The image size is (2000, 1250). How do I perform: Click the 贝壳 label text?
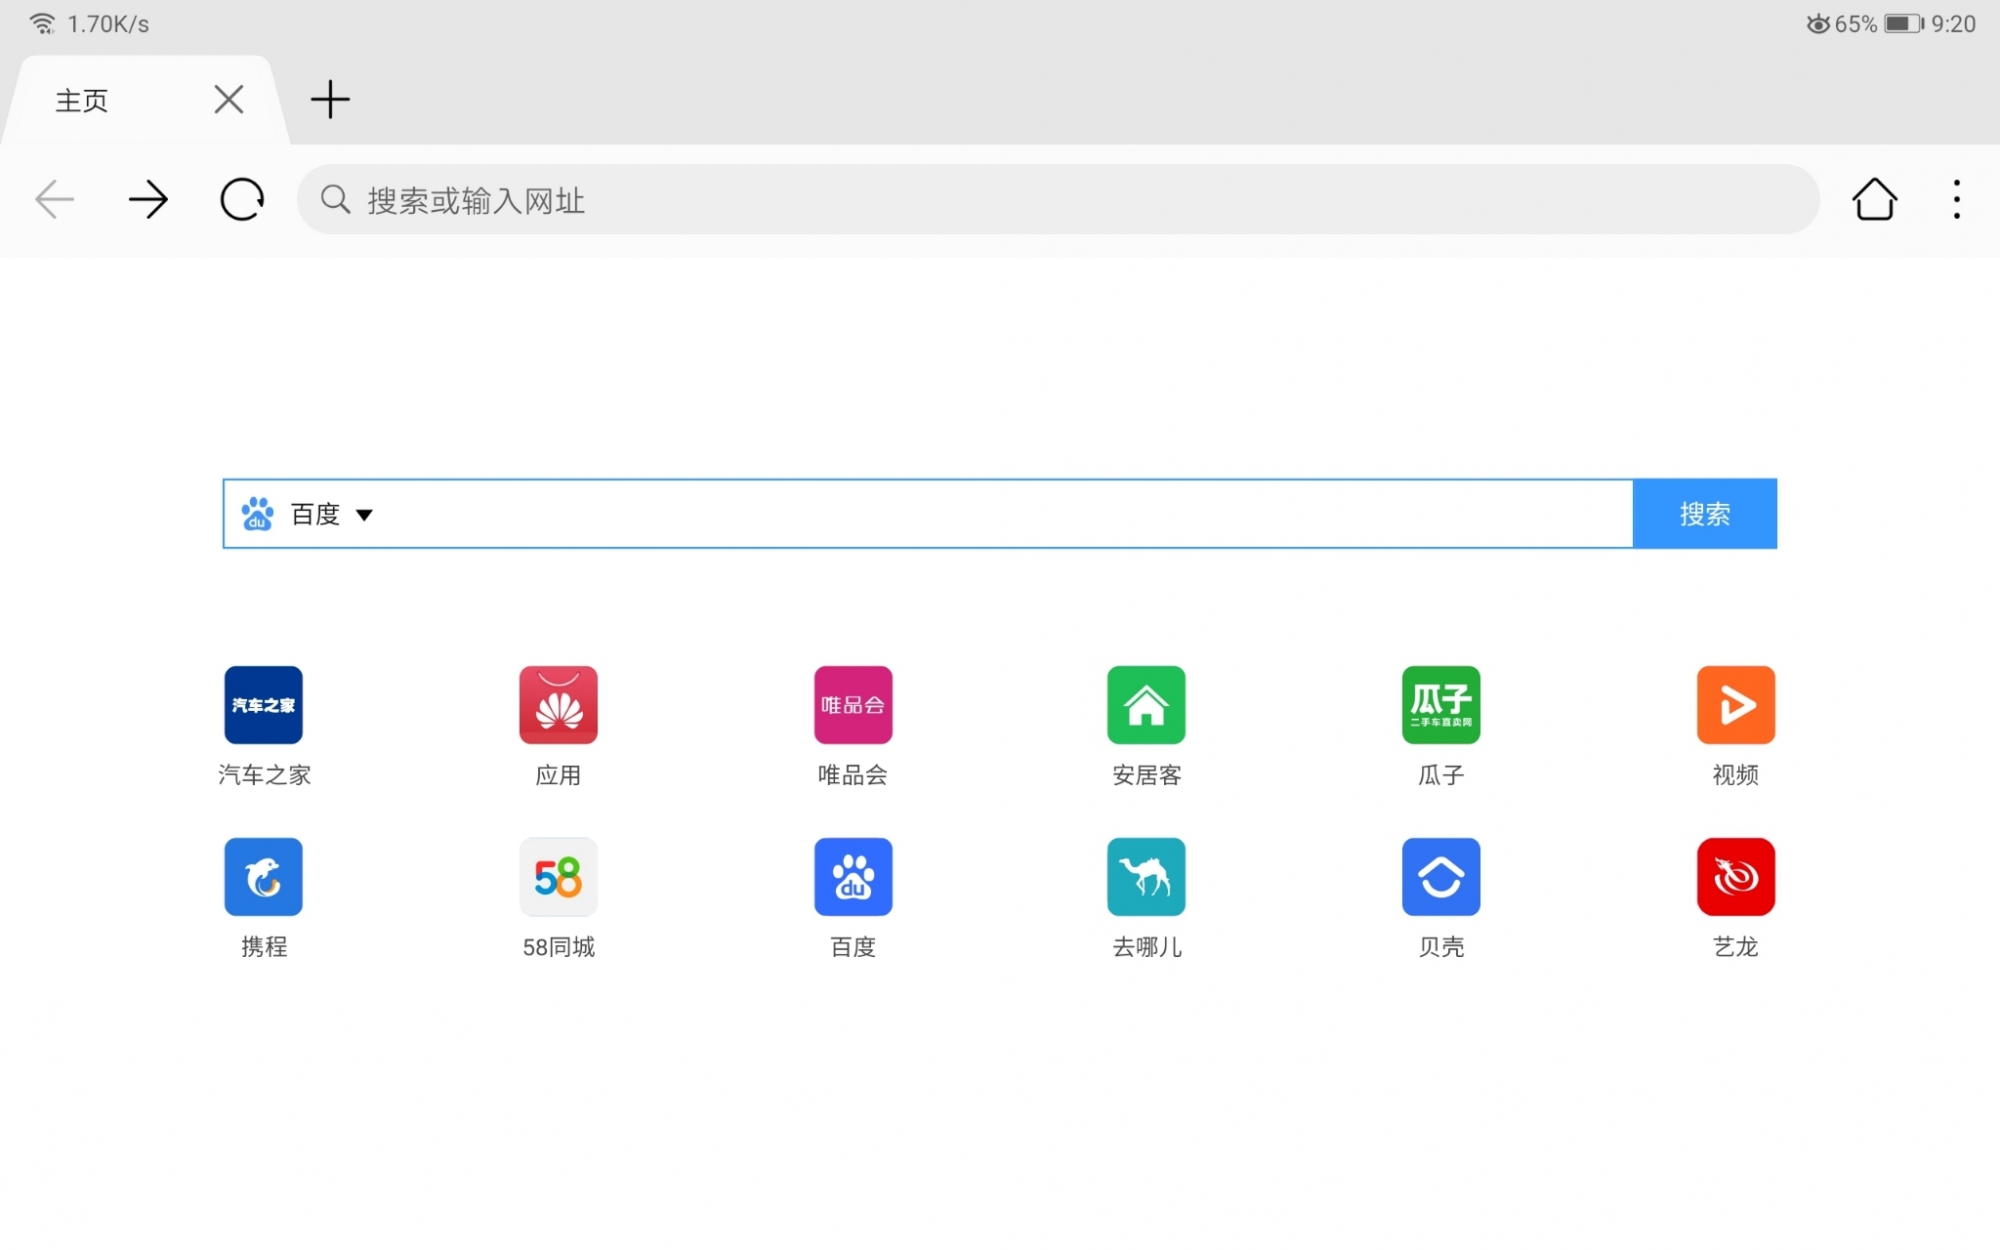tap(1441, 947)
